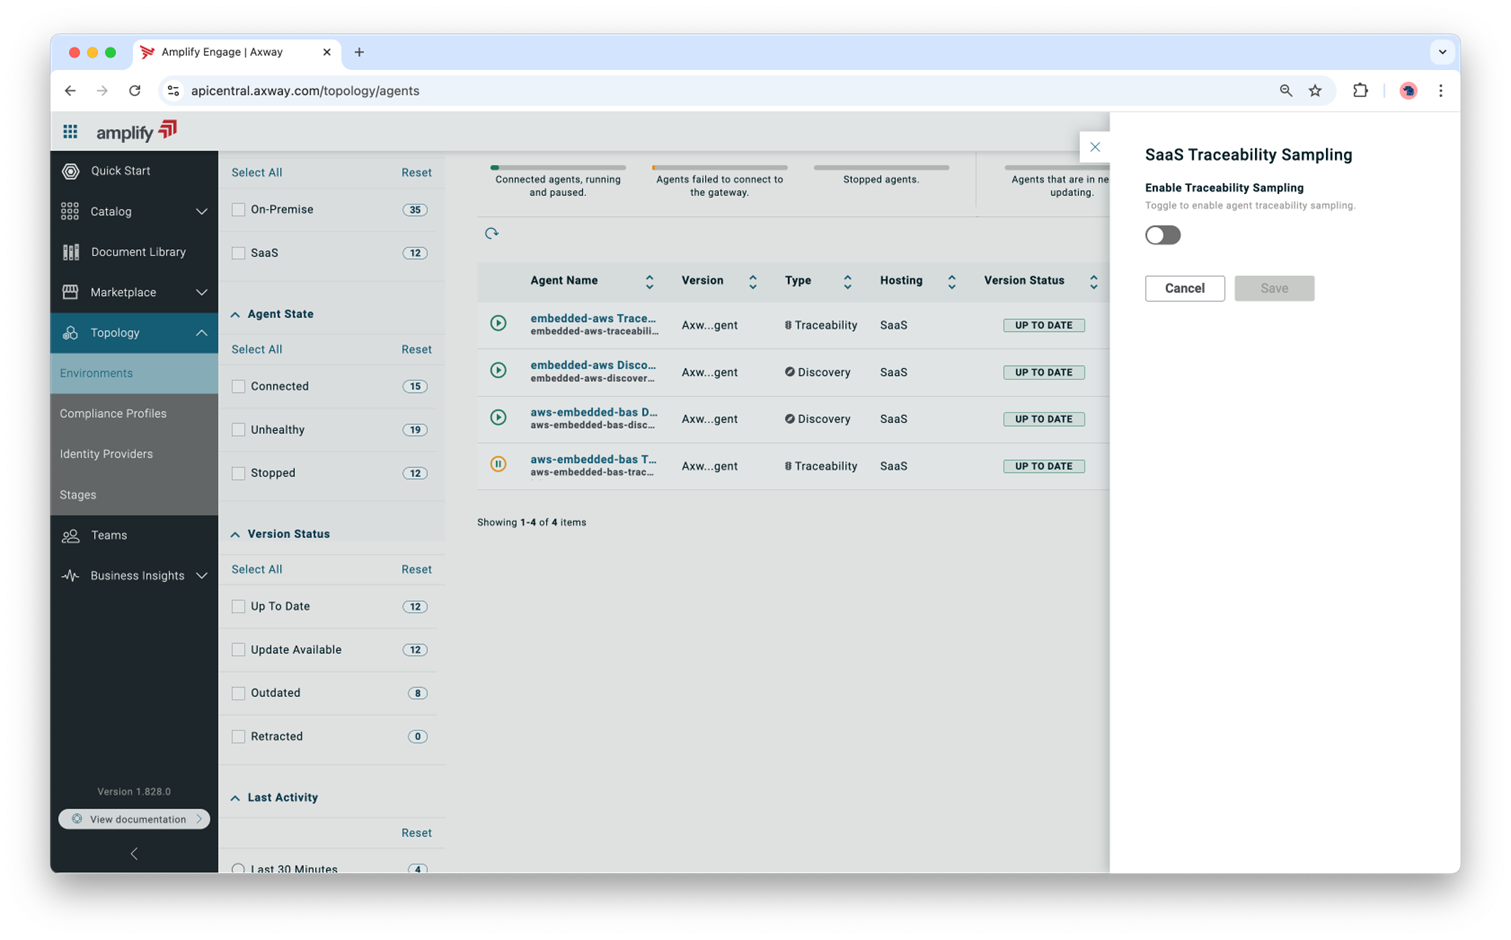The width and height of the screenshot is (1511, 940).
Task: Click the paused status icon for aws-embedded-bas Traceability
Action: click(498, 464)
